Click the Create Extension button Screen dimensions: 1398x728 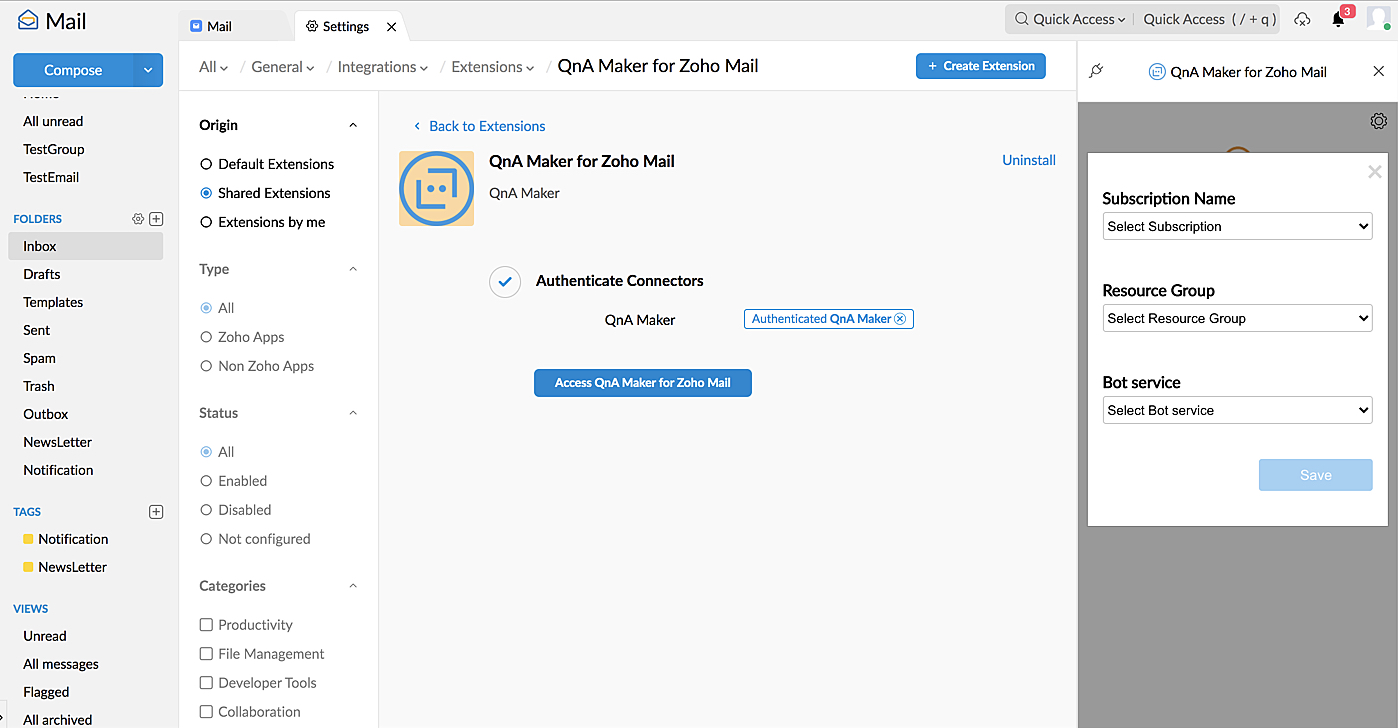[x=981, y=66]
